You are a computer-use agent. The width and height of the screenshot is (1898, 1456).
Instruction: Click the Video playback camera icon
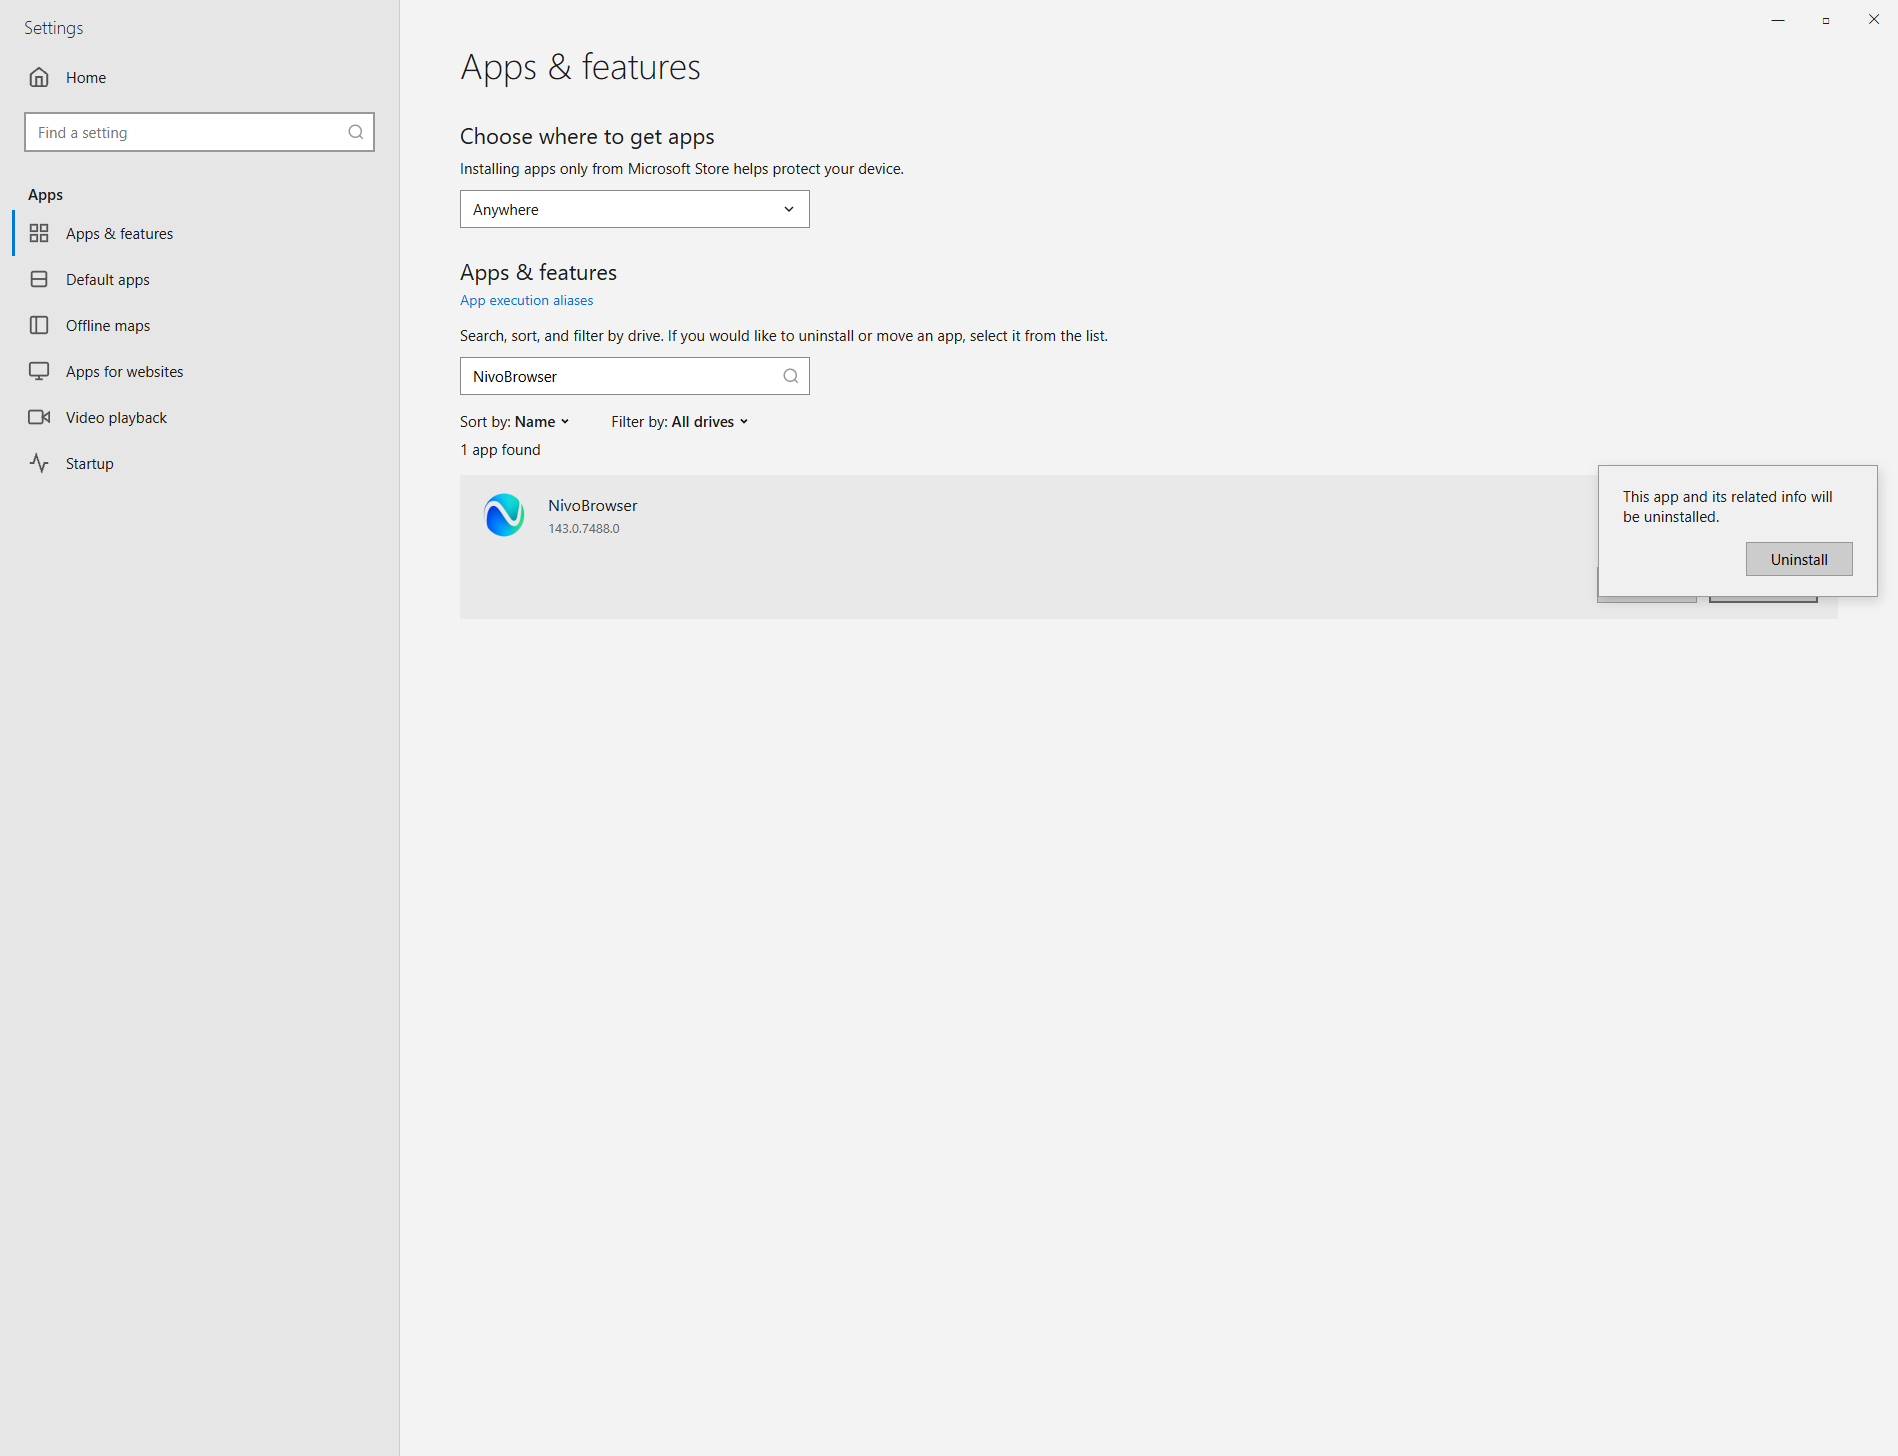pos(39,417)
